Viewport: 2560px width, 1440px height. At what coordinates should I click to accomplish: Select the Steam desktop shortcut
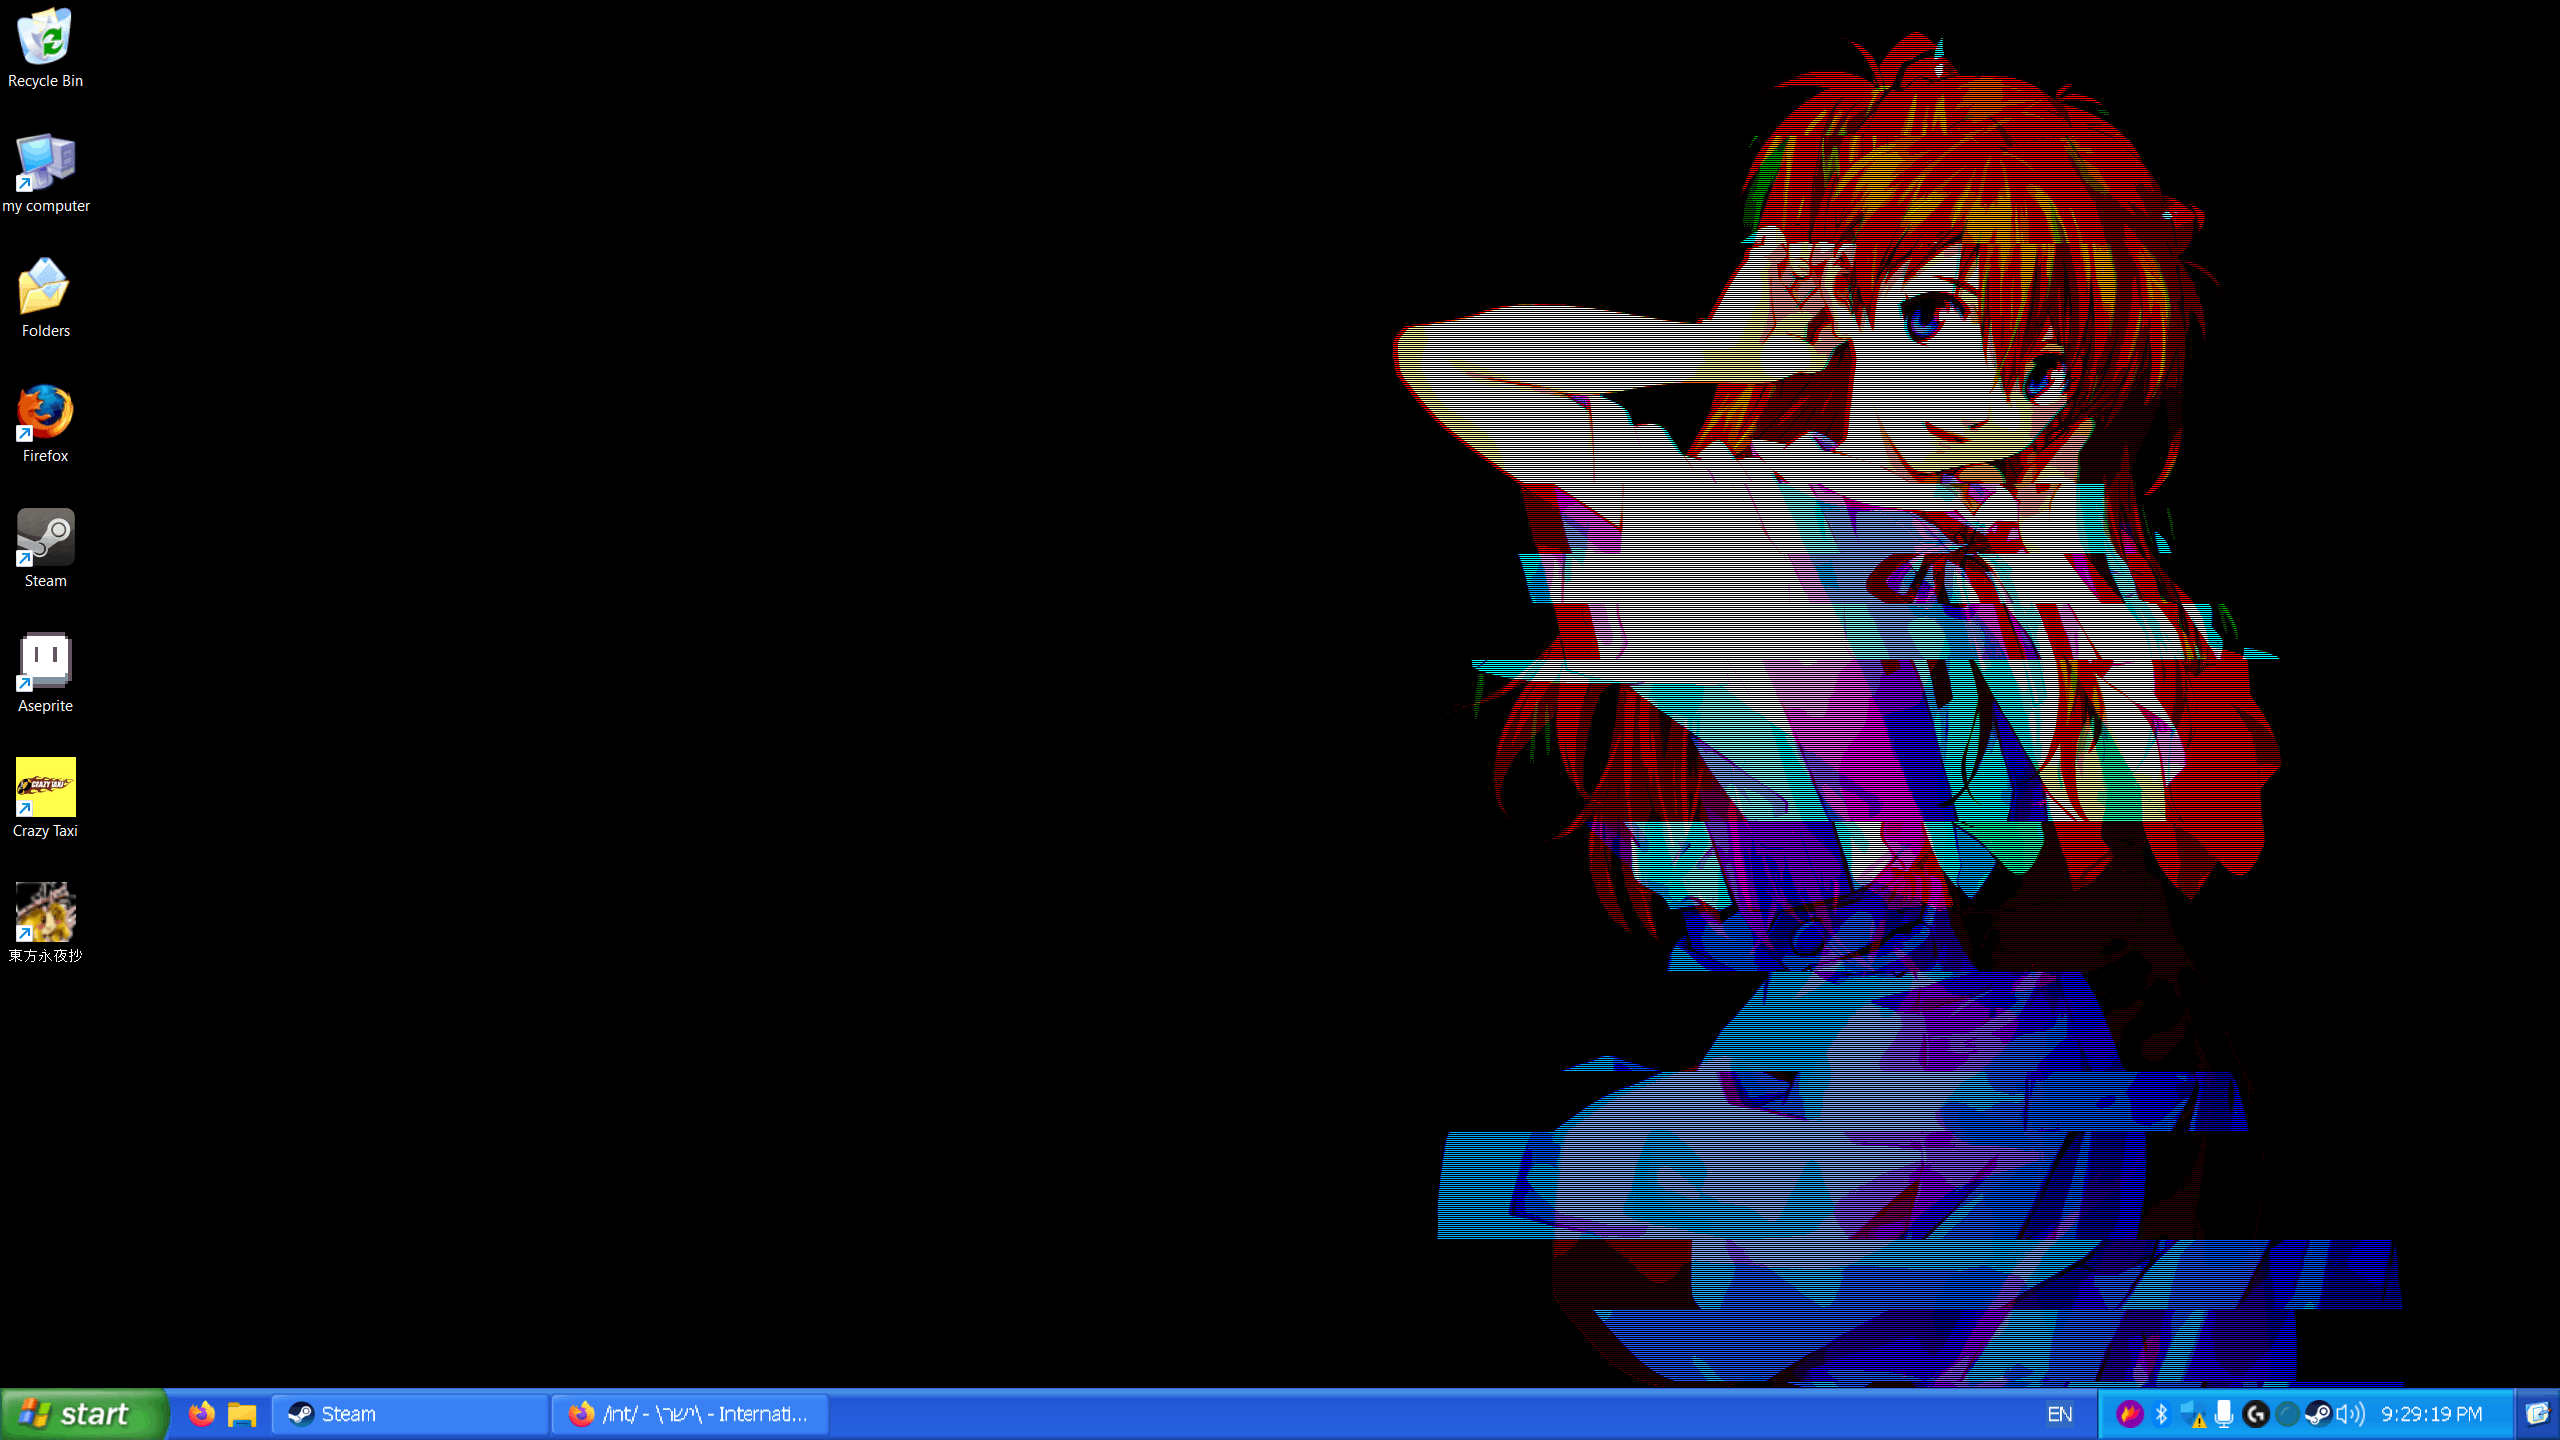click(x=45, y=547)
